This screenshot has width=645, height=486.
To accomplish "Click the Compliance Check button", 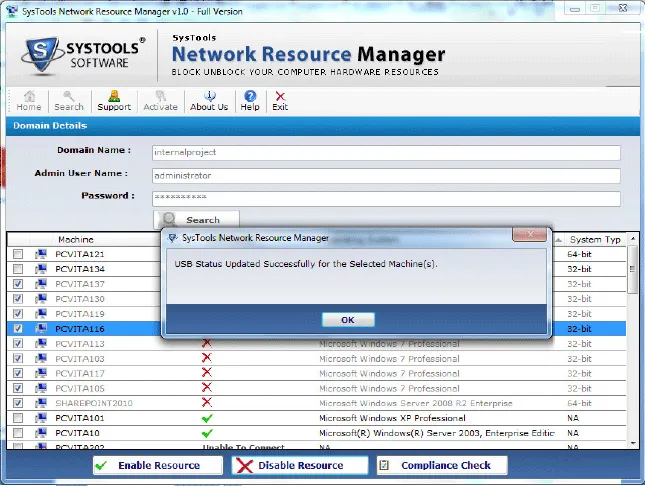I will coord(442,465).
